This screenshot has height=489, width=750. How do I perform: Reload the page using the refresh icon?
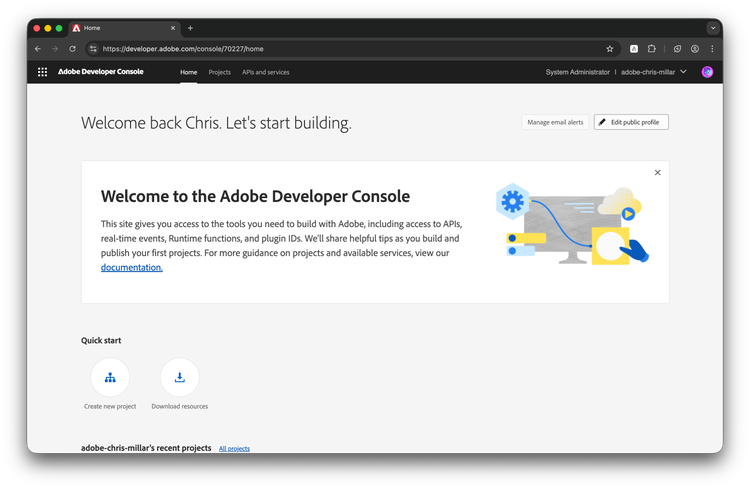click(x=72, y=48)
